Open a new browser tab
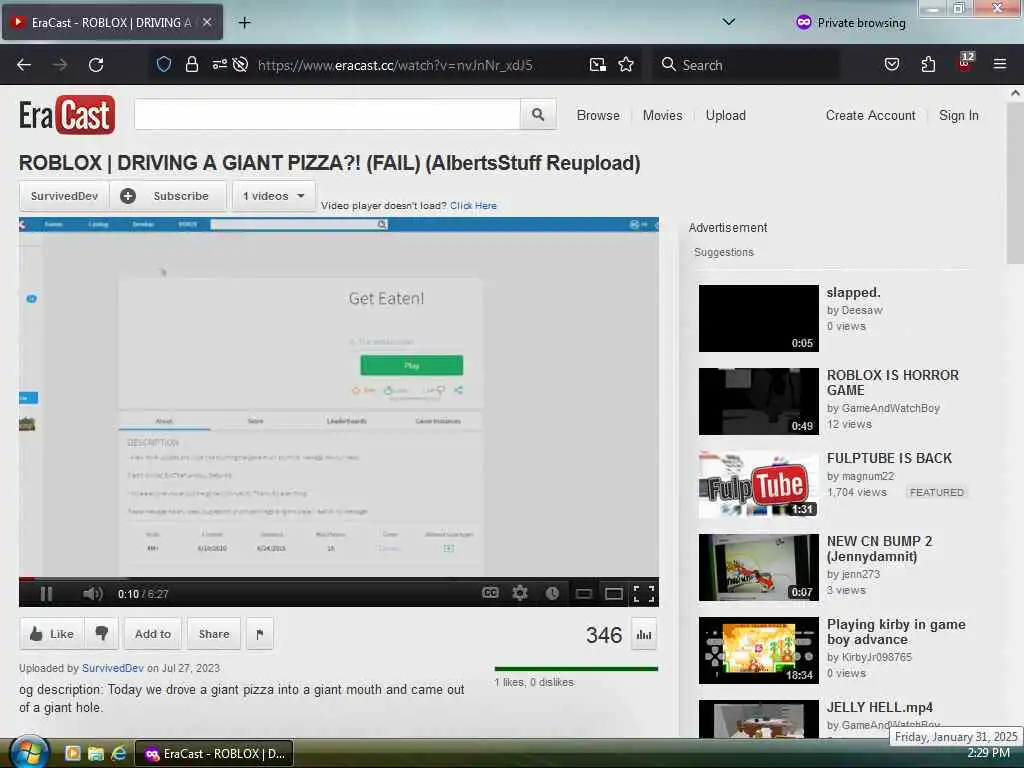The width and height of the screenshot is (1024, 768). [x=244, y=22]
